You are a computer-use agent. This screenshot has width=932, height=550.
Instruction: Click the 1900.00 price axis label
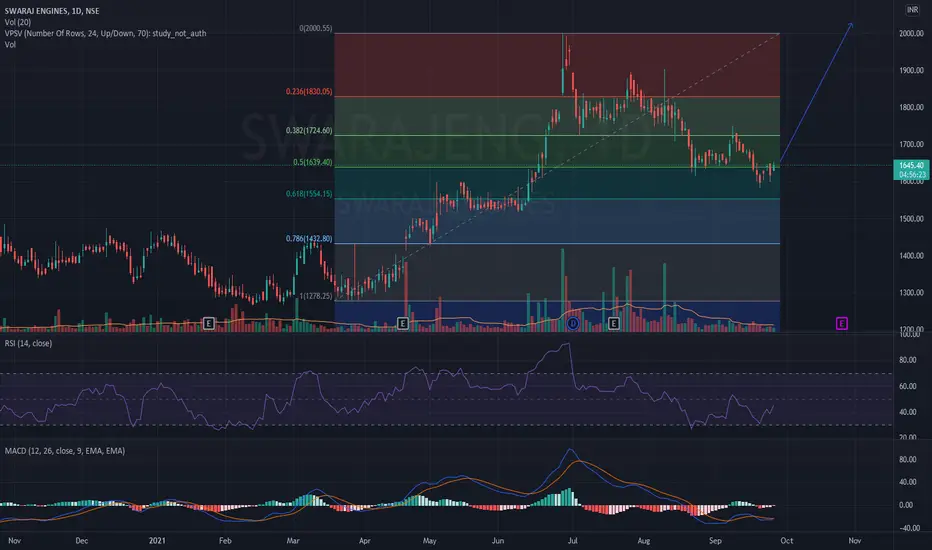pyautogui.click(x=911, y=71)
